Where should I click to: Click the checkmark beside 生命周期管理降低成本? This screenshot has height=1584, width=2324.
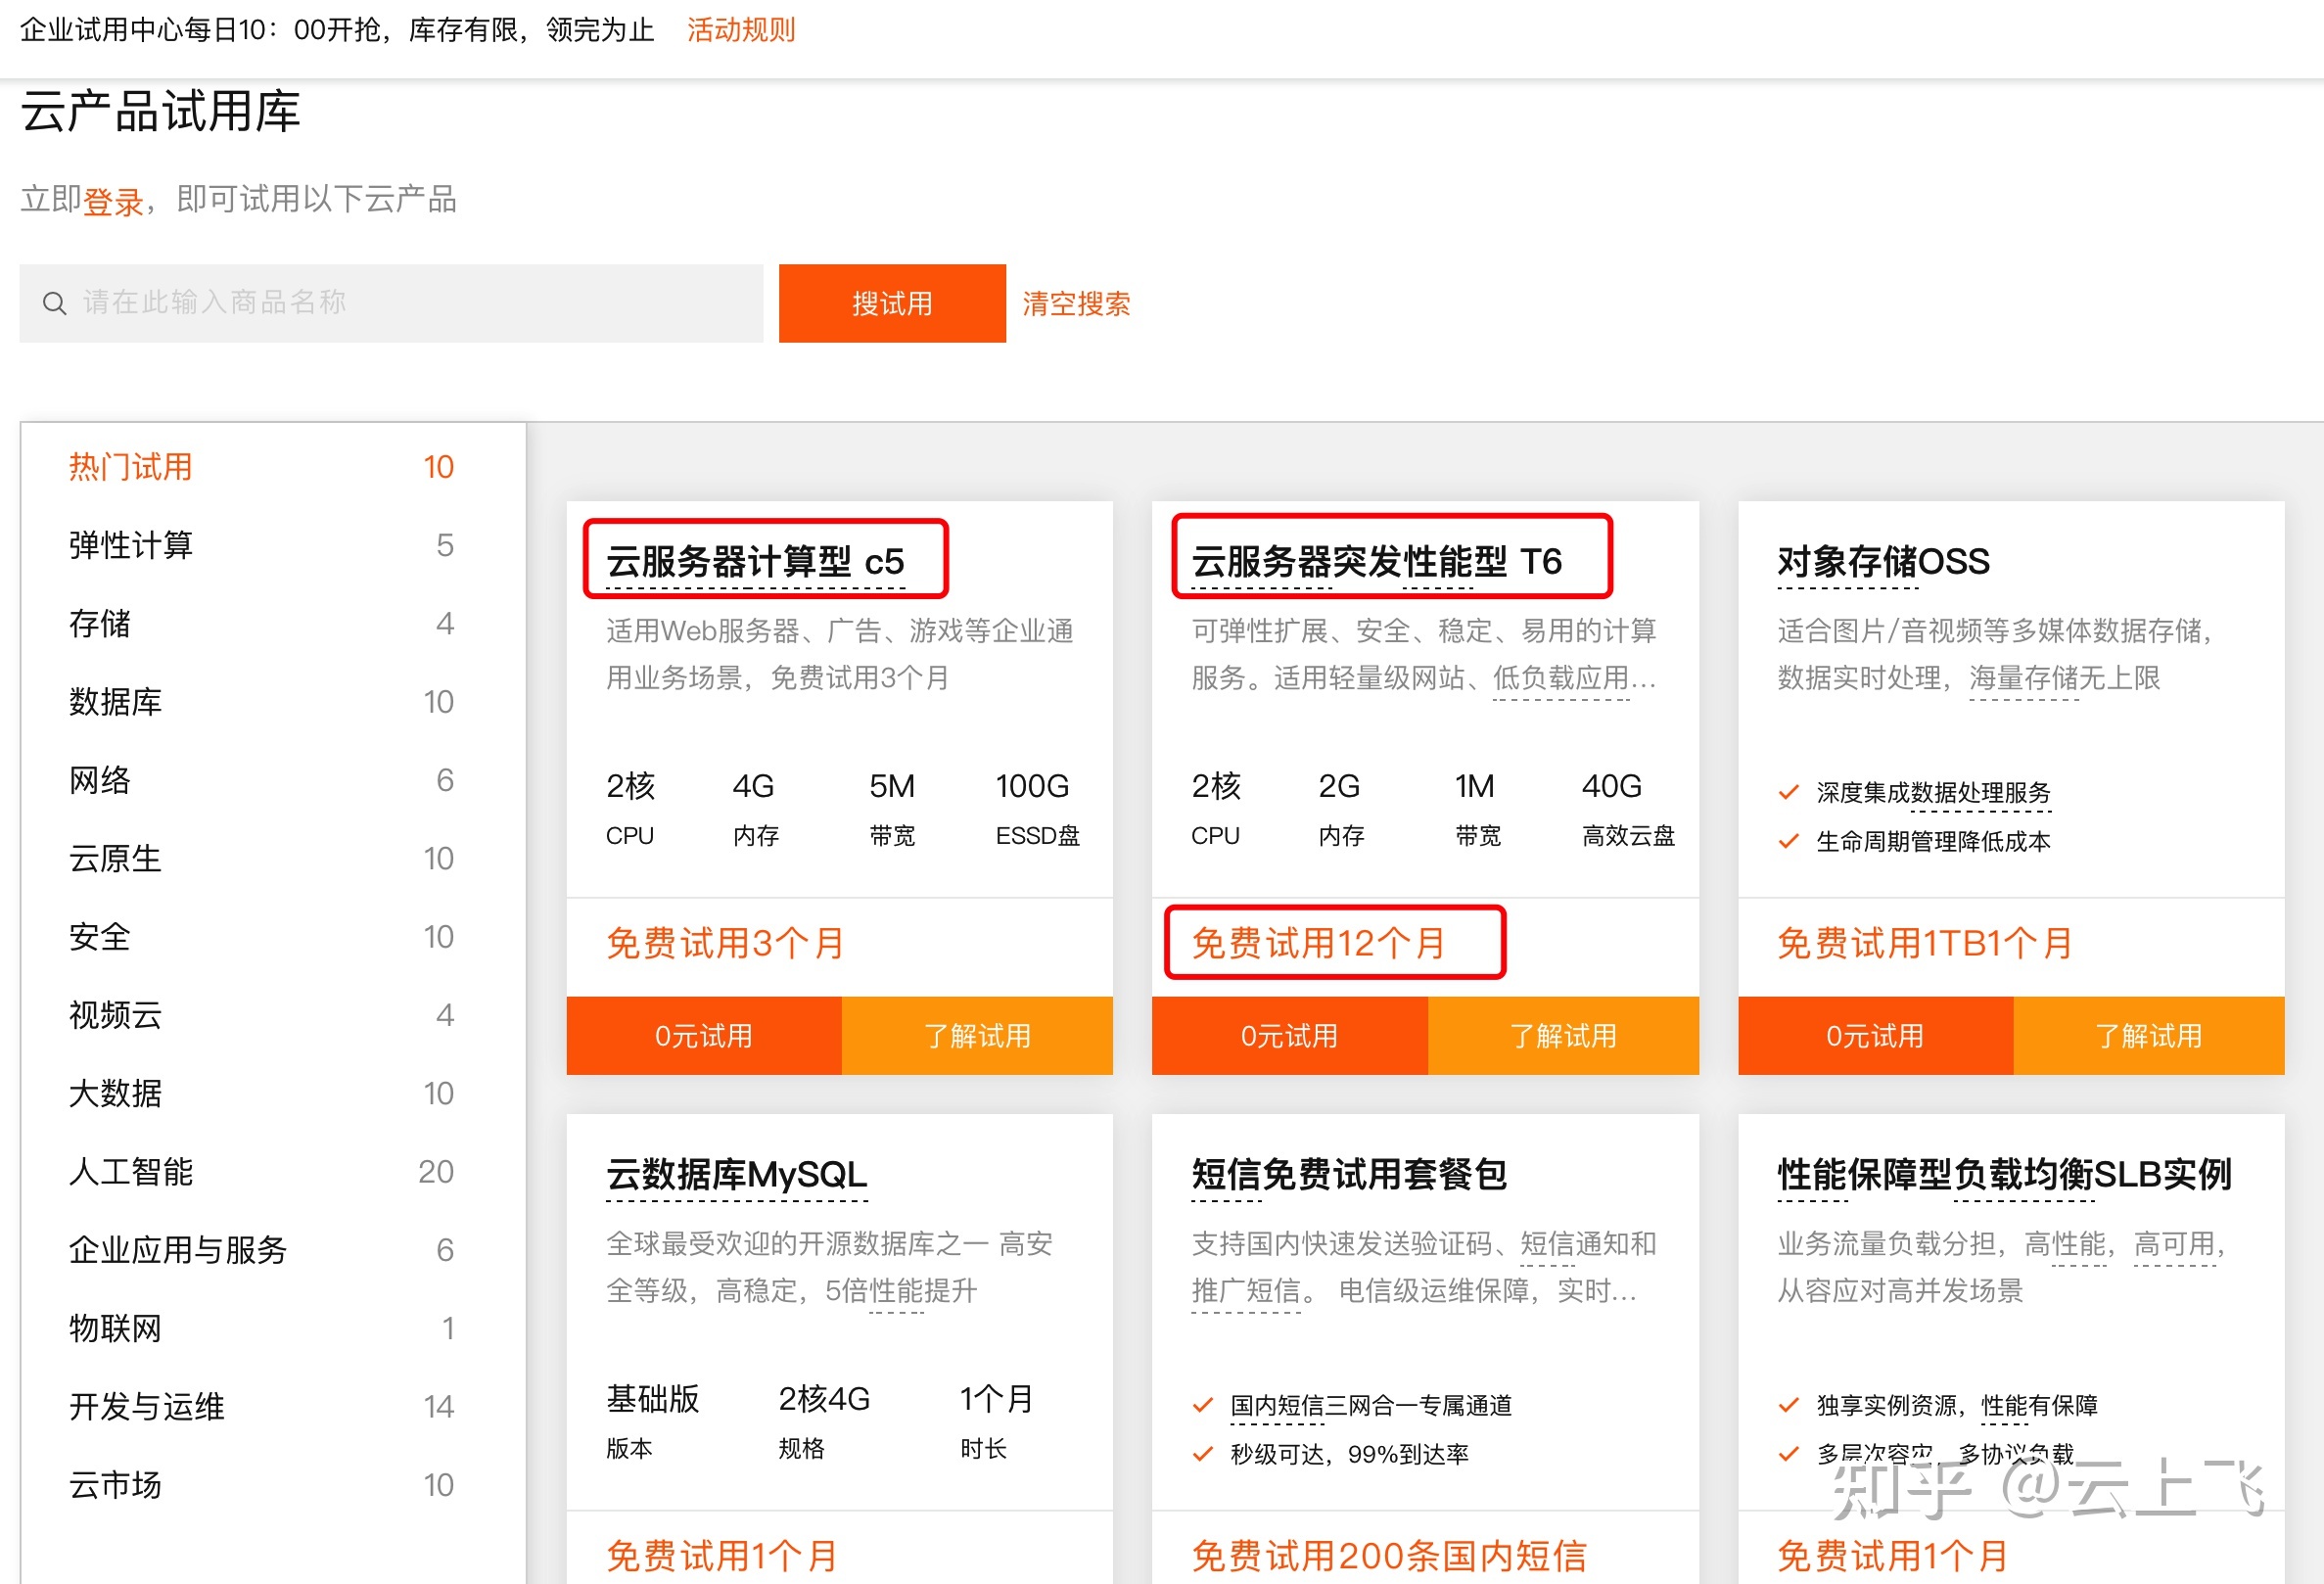pos(1789,841)
